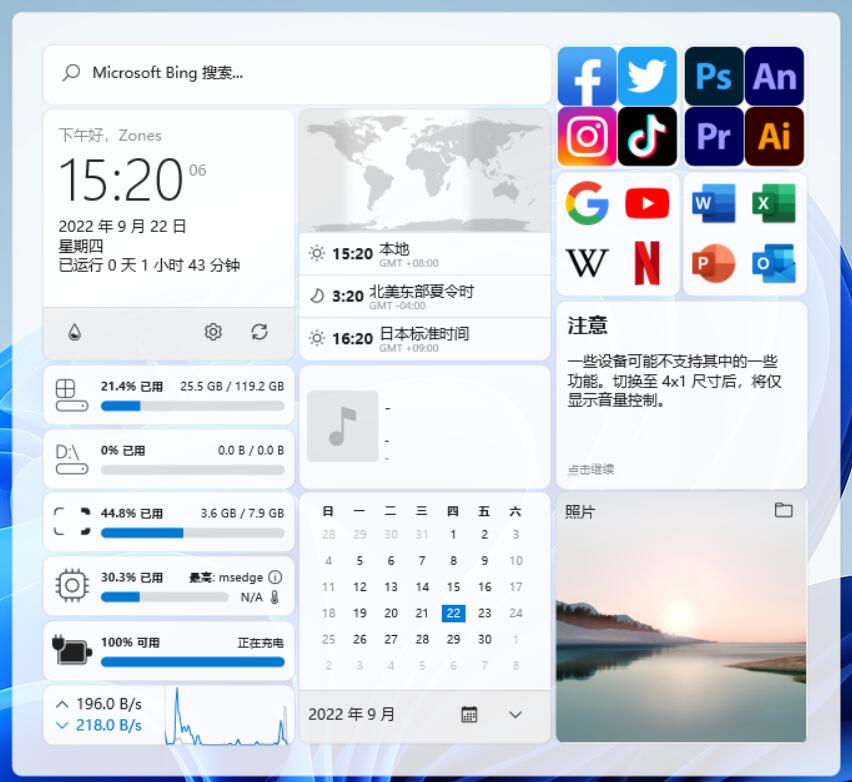Click the water droplet icon
This screenshot has width=852, height=782.
[x=75, y=333]
